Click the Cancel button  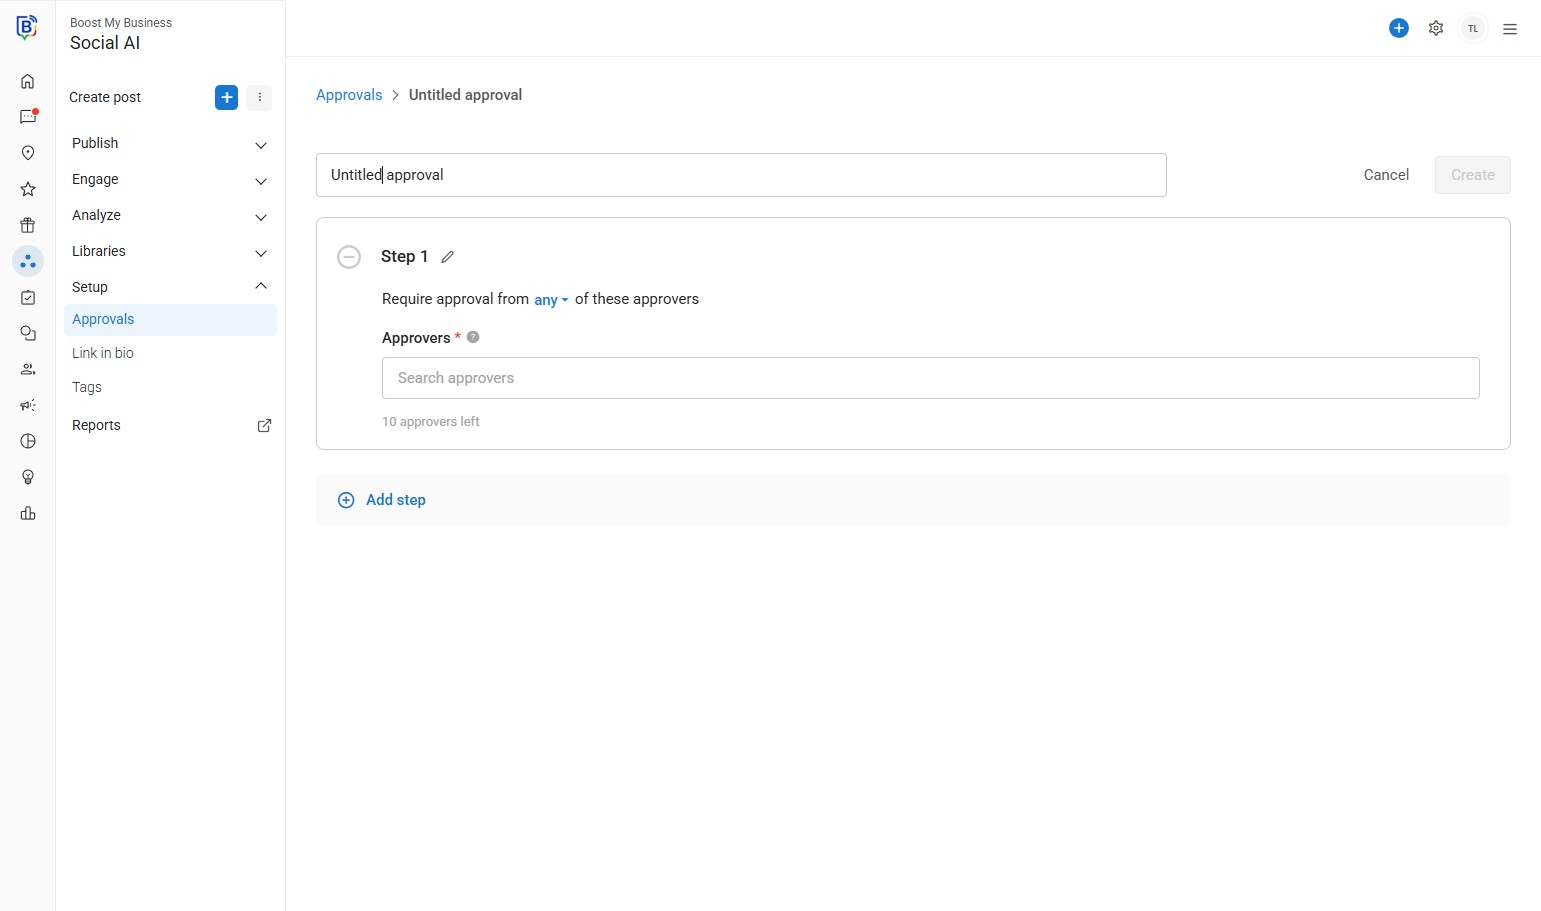point(1386,175)
